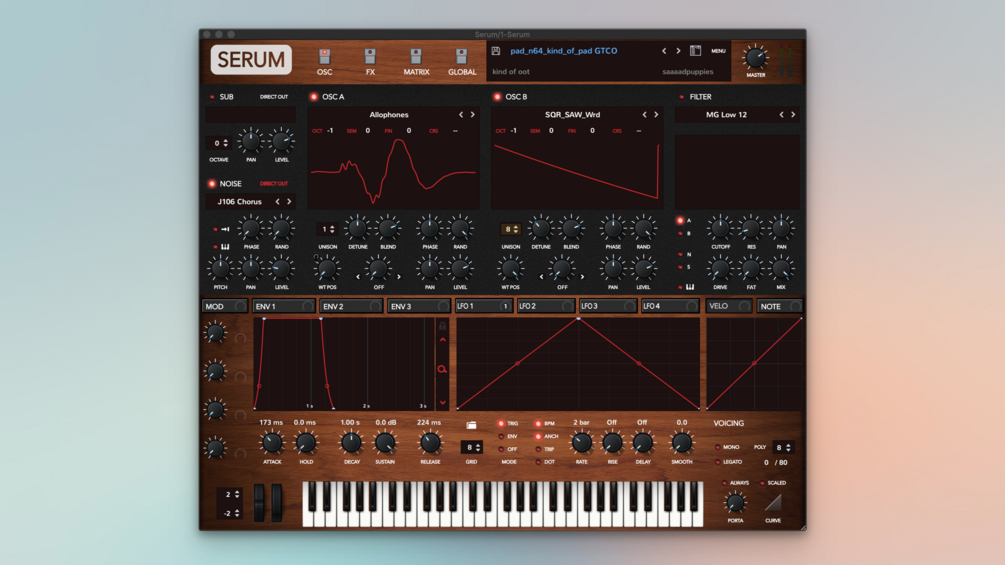Click the preset name pad_n64_kind_of_pad
Screen dimensions: 1005x565
(563, 51)
